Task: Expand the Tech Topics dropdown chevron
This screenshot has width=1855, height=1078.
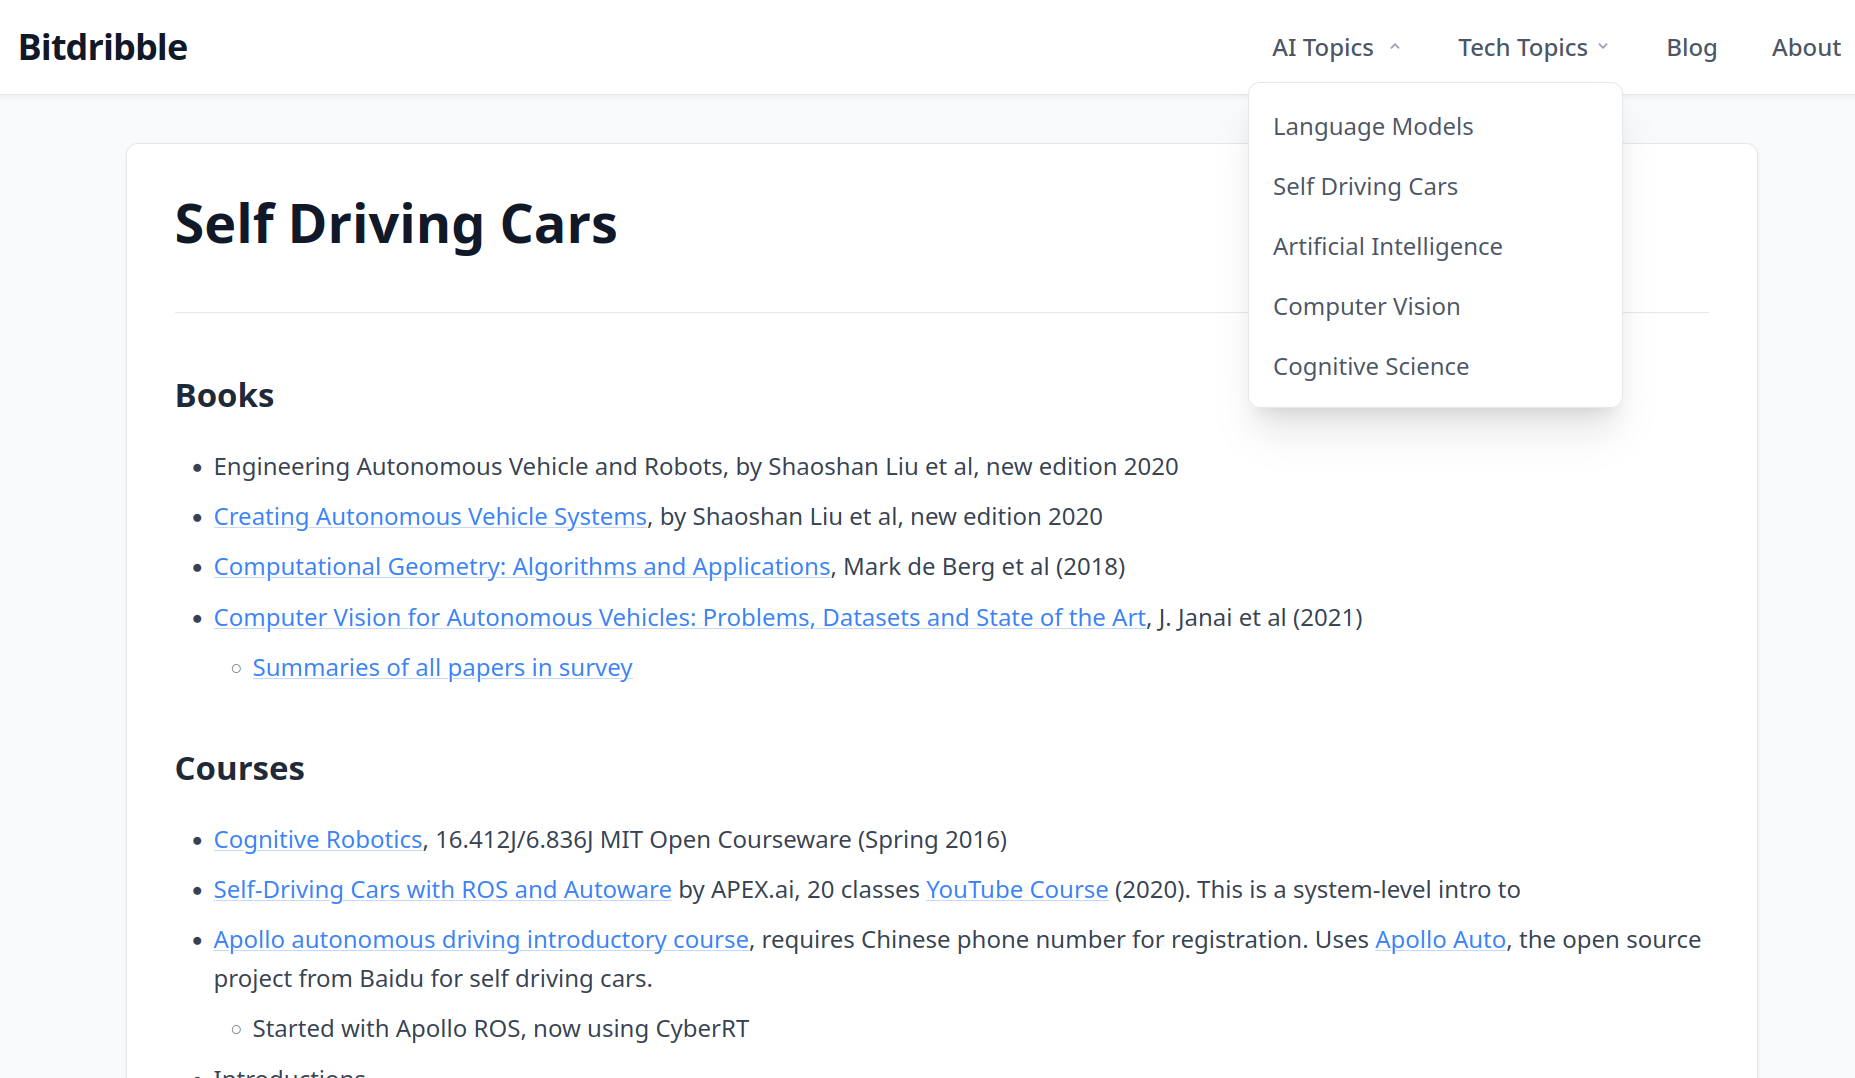Action: point(1603,47)
